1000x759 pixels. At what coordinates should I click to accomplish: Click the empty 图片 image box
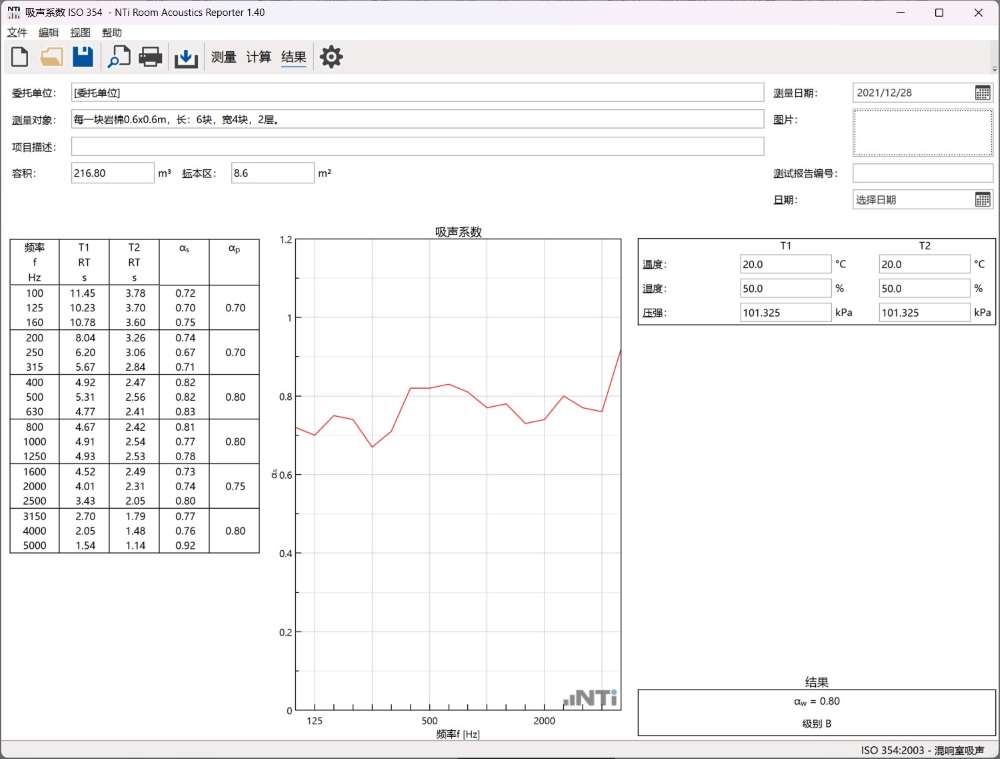pos(922,133)
